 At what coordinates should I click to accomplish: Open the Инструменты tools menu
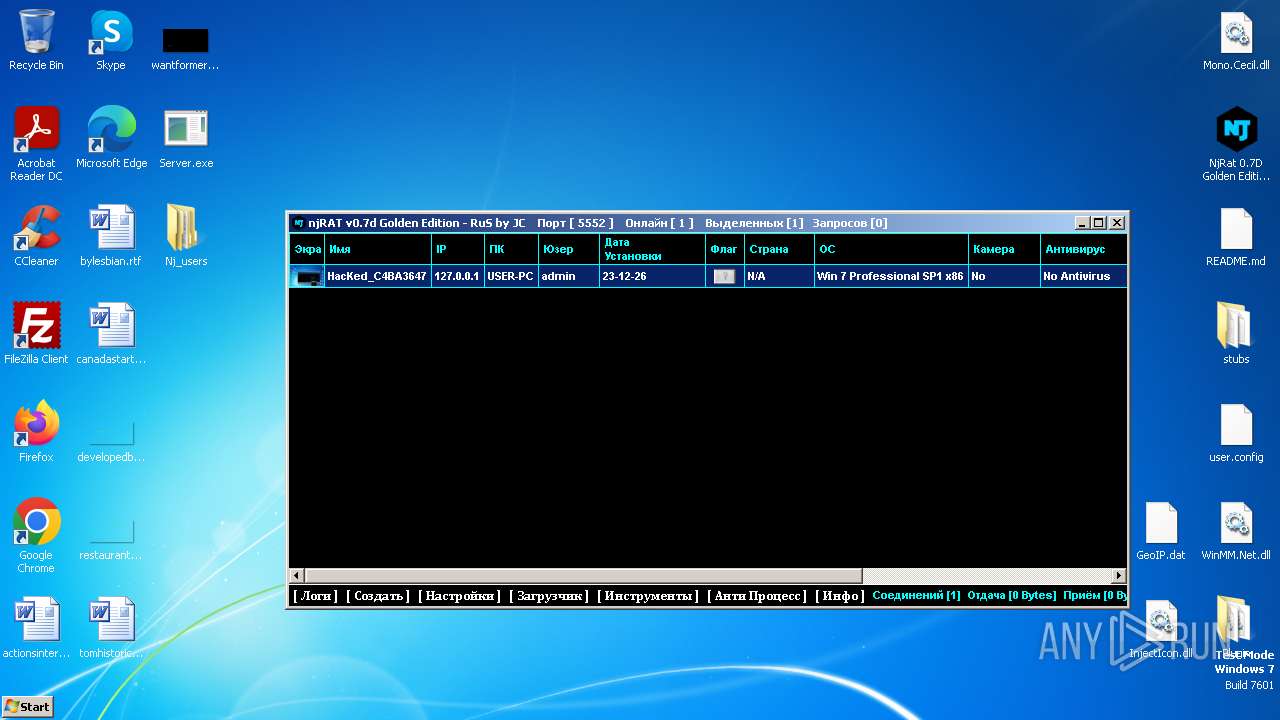(648, 596)
